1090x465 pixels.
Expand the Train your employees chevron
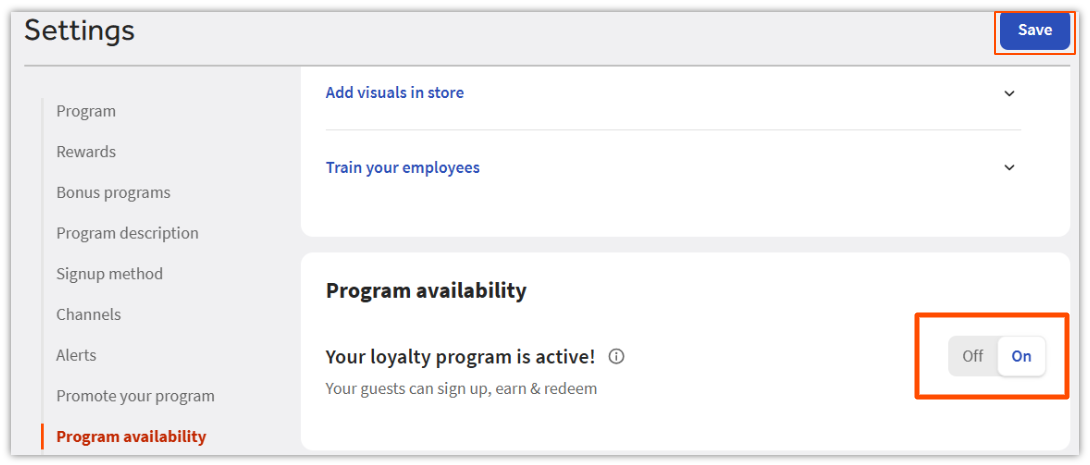pyautogui.click(x=1009, y=168)
